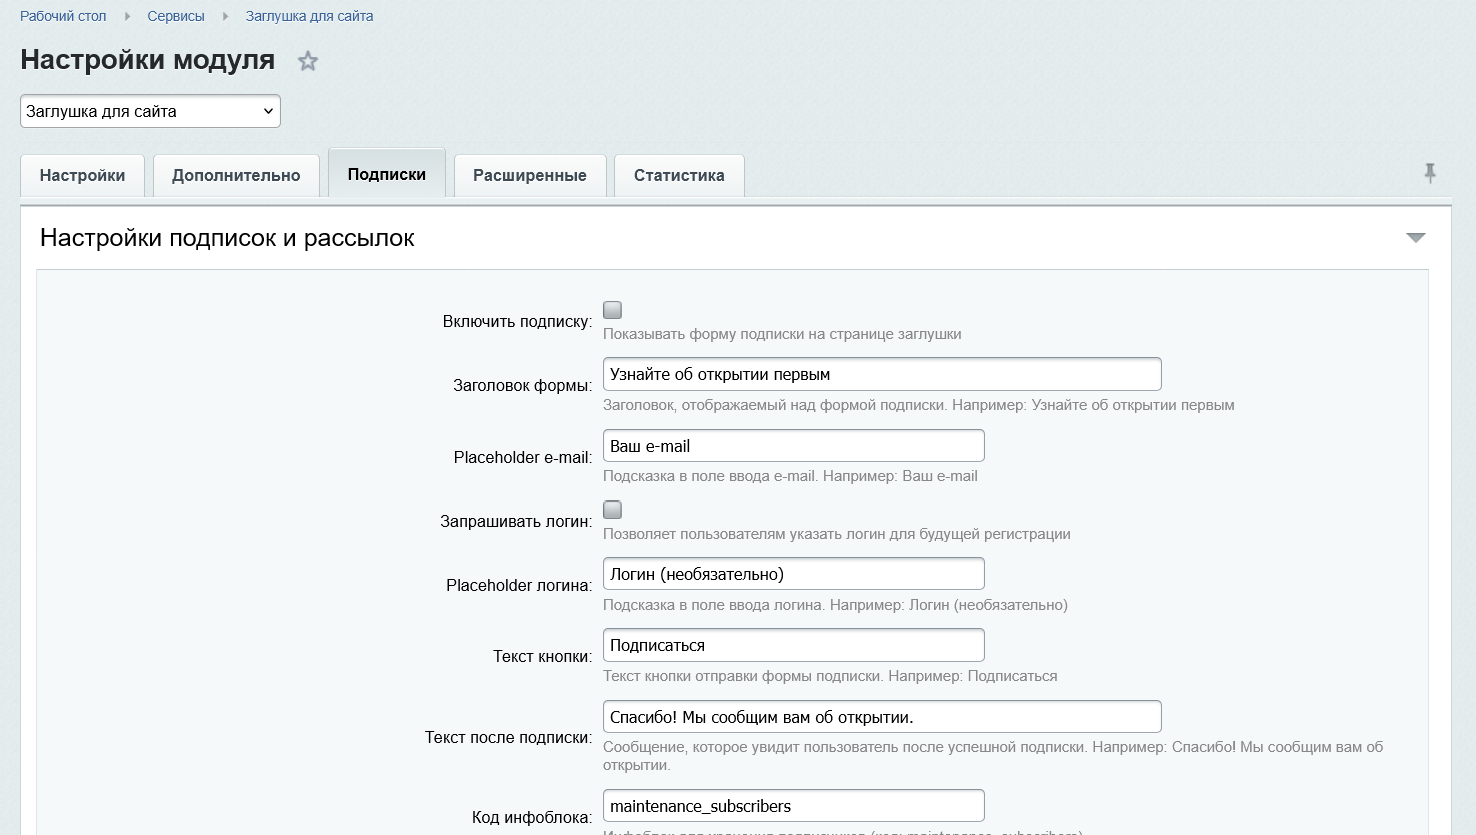Follow the Рабочий стол breadcrumb link
1476x835 pixels.
tap(63, 16)
